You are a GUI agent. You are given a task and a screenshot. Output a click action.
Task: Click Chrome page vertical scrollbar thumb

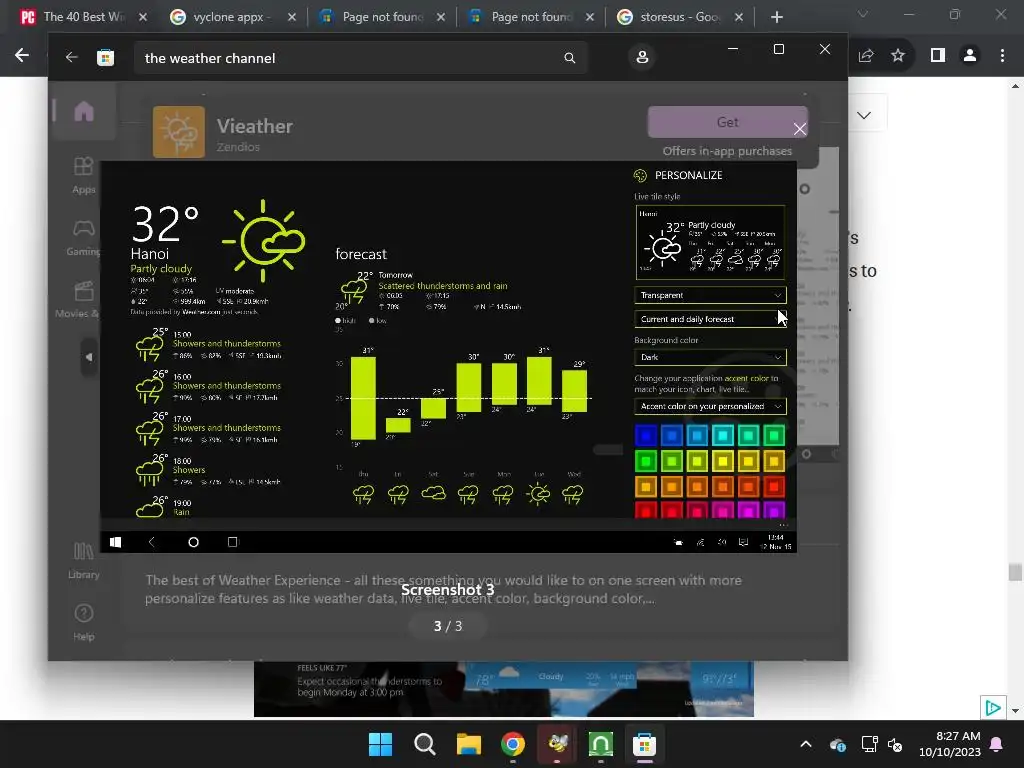pos(1015,572)
